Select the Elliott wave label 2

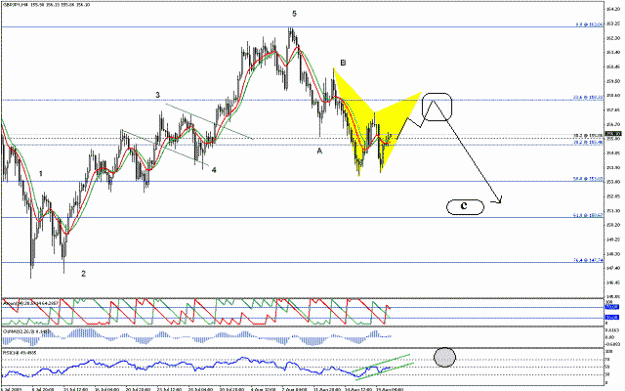(83, 274)
